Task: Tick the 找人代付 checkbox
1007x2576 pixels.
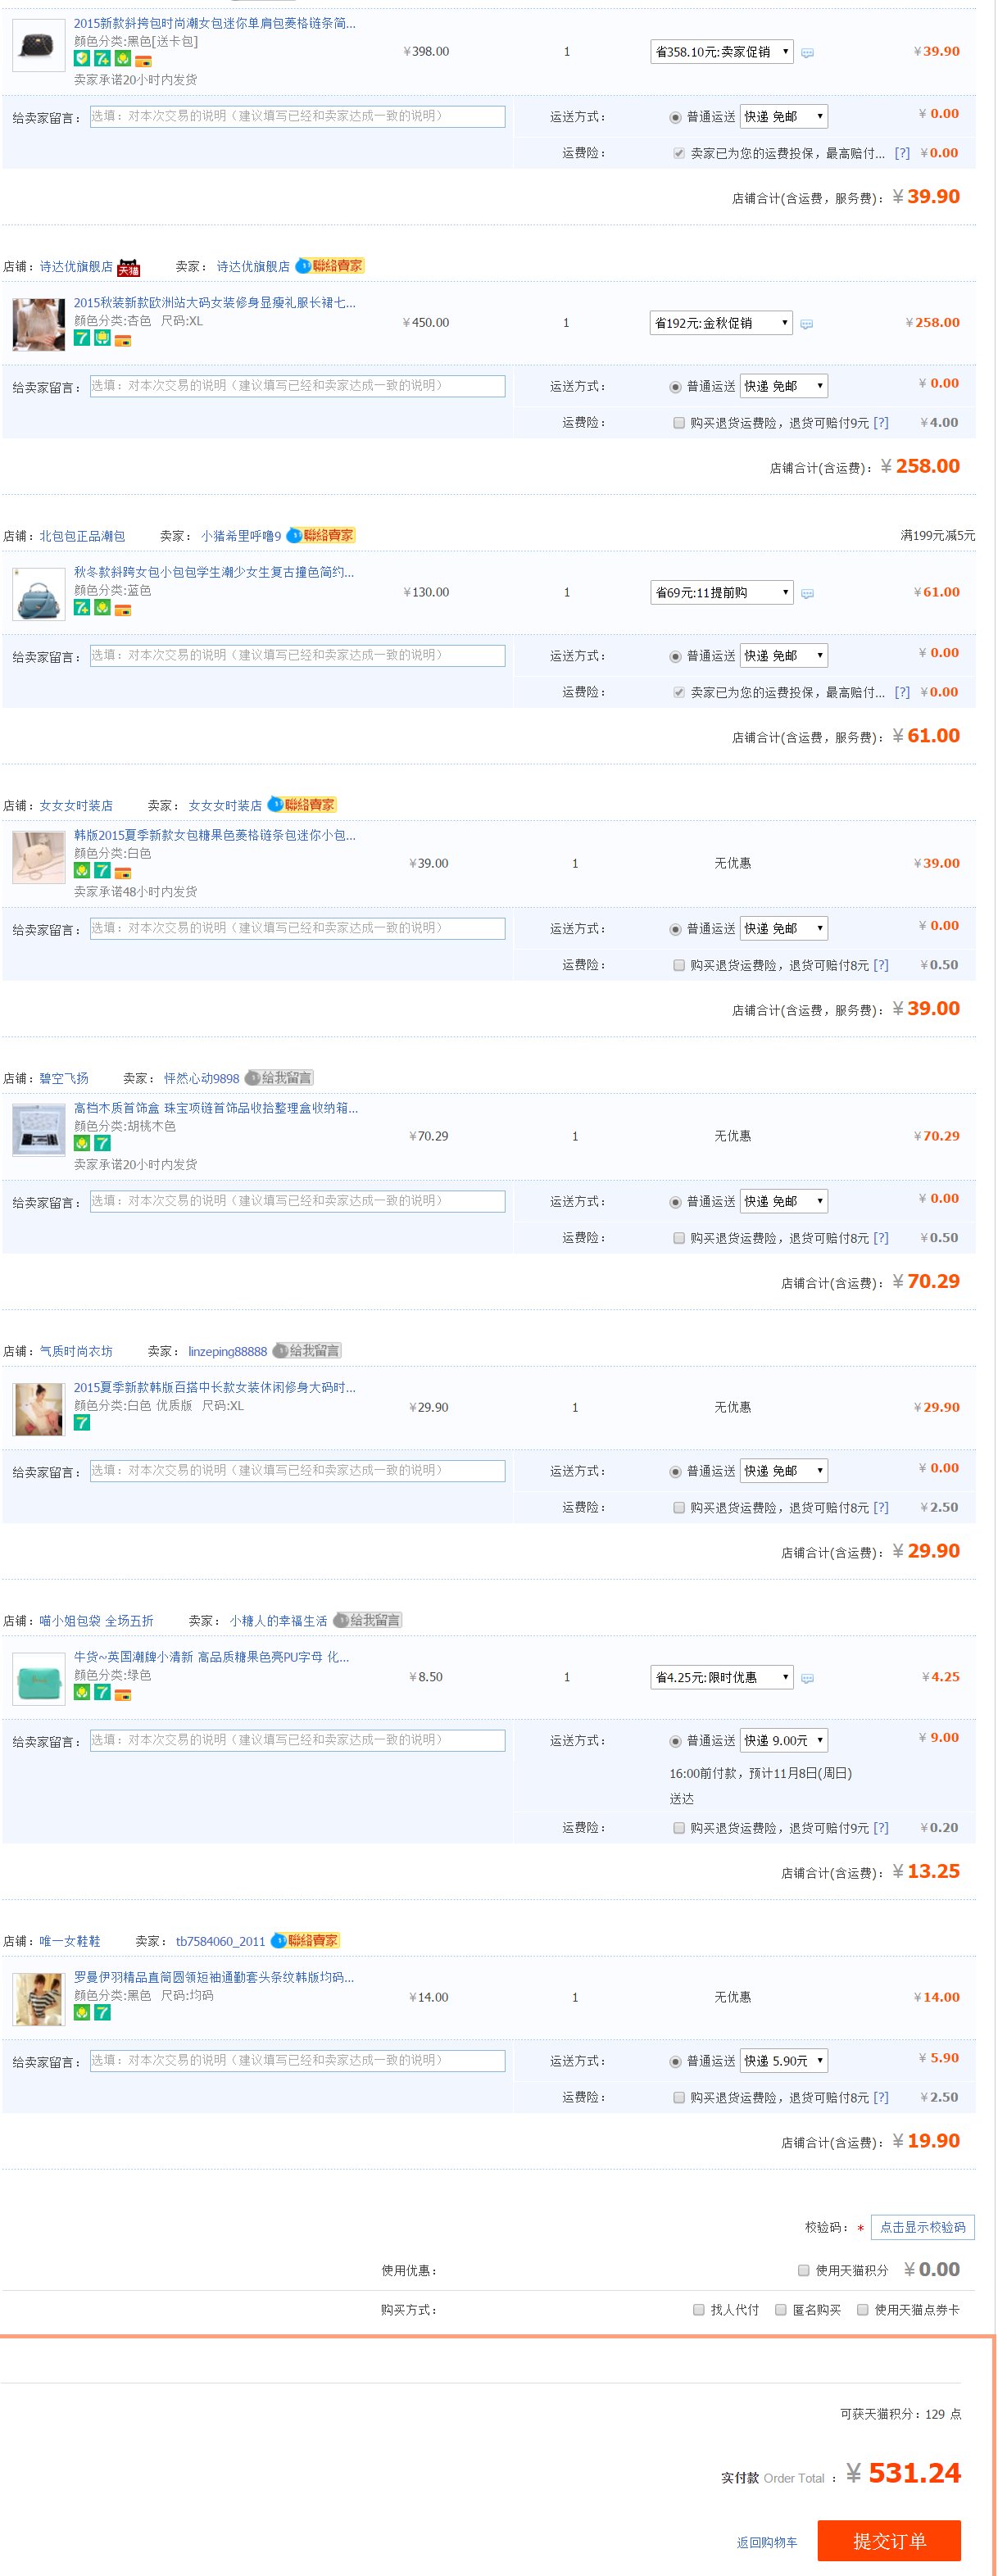Action: [699, 2310]
